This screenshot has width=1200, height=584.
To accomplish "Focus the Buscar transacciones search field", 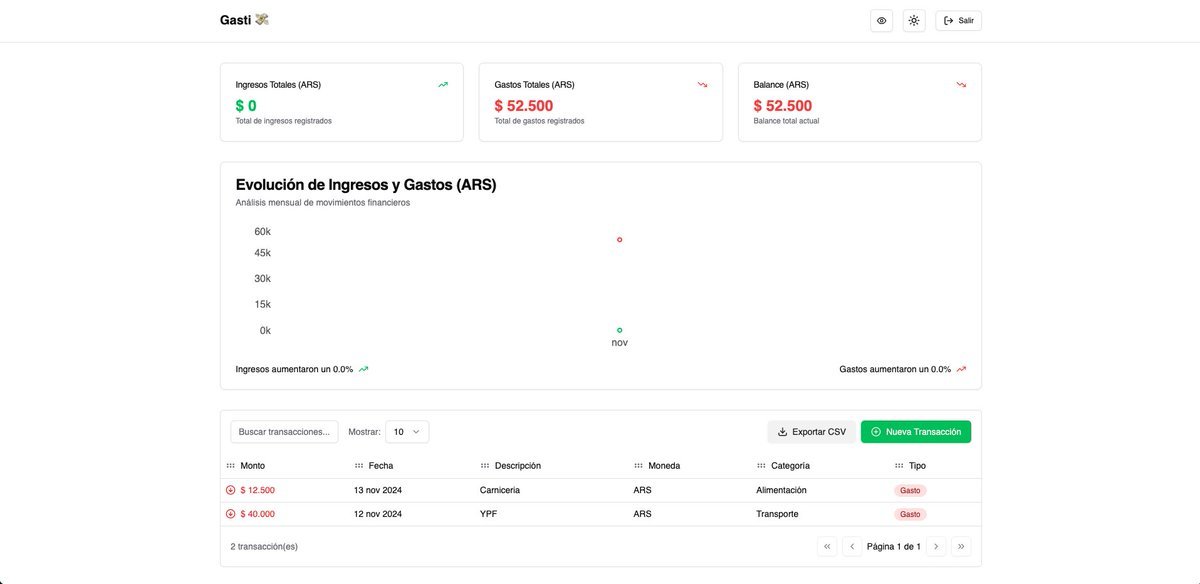I will 284,432.
